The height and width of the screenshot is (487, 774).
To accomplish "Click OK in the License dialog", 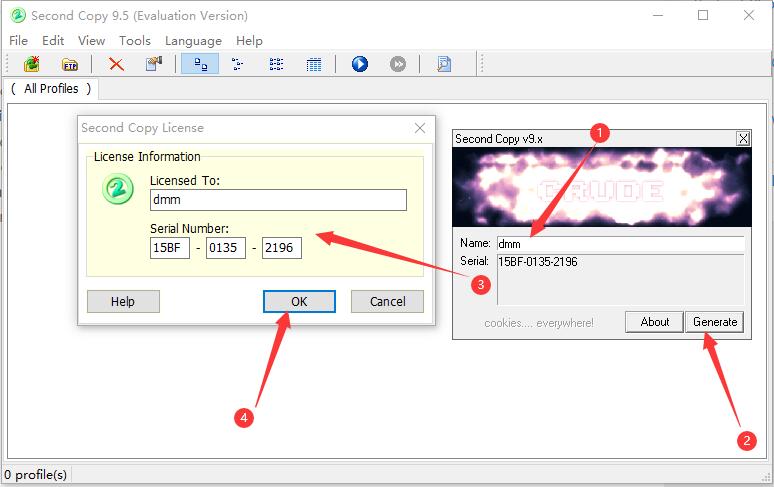I will click(x=299, y=301).
